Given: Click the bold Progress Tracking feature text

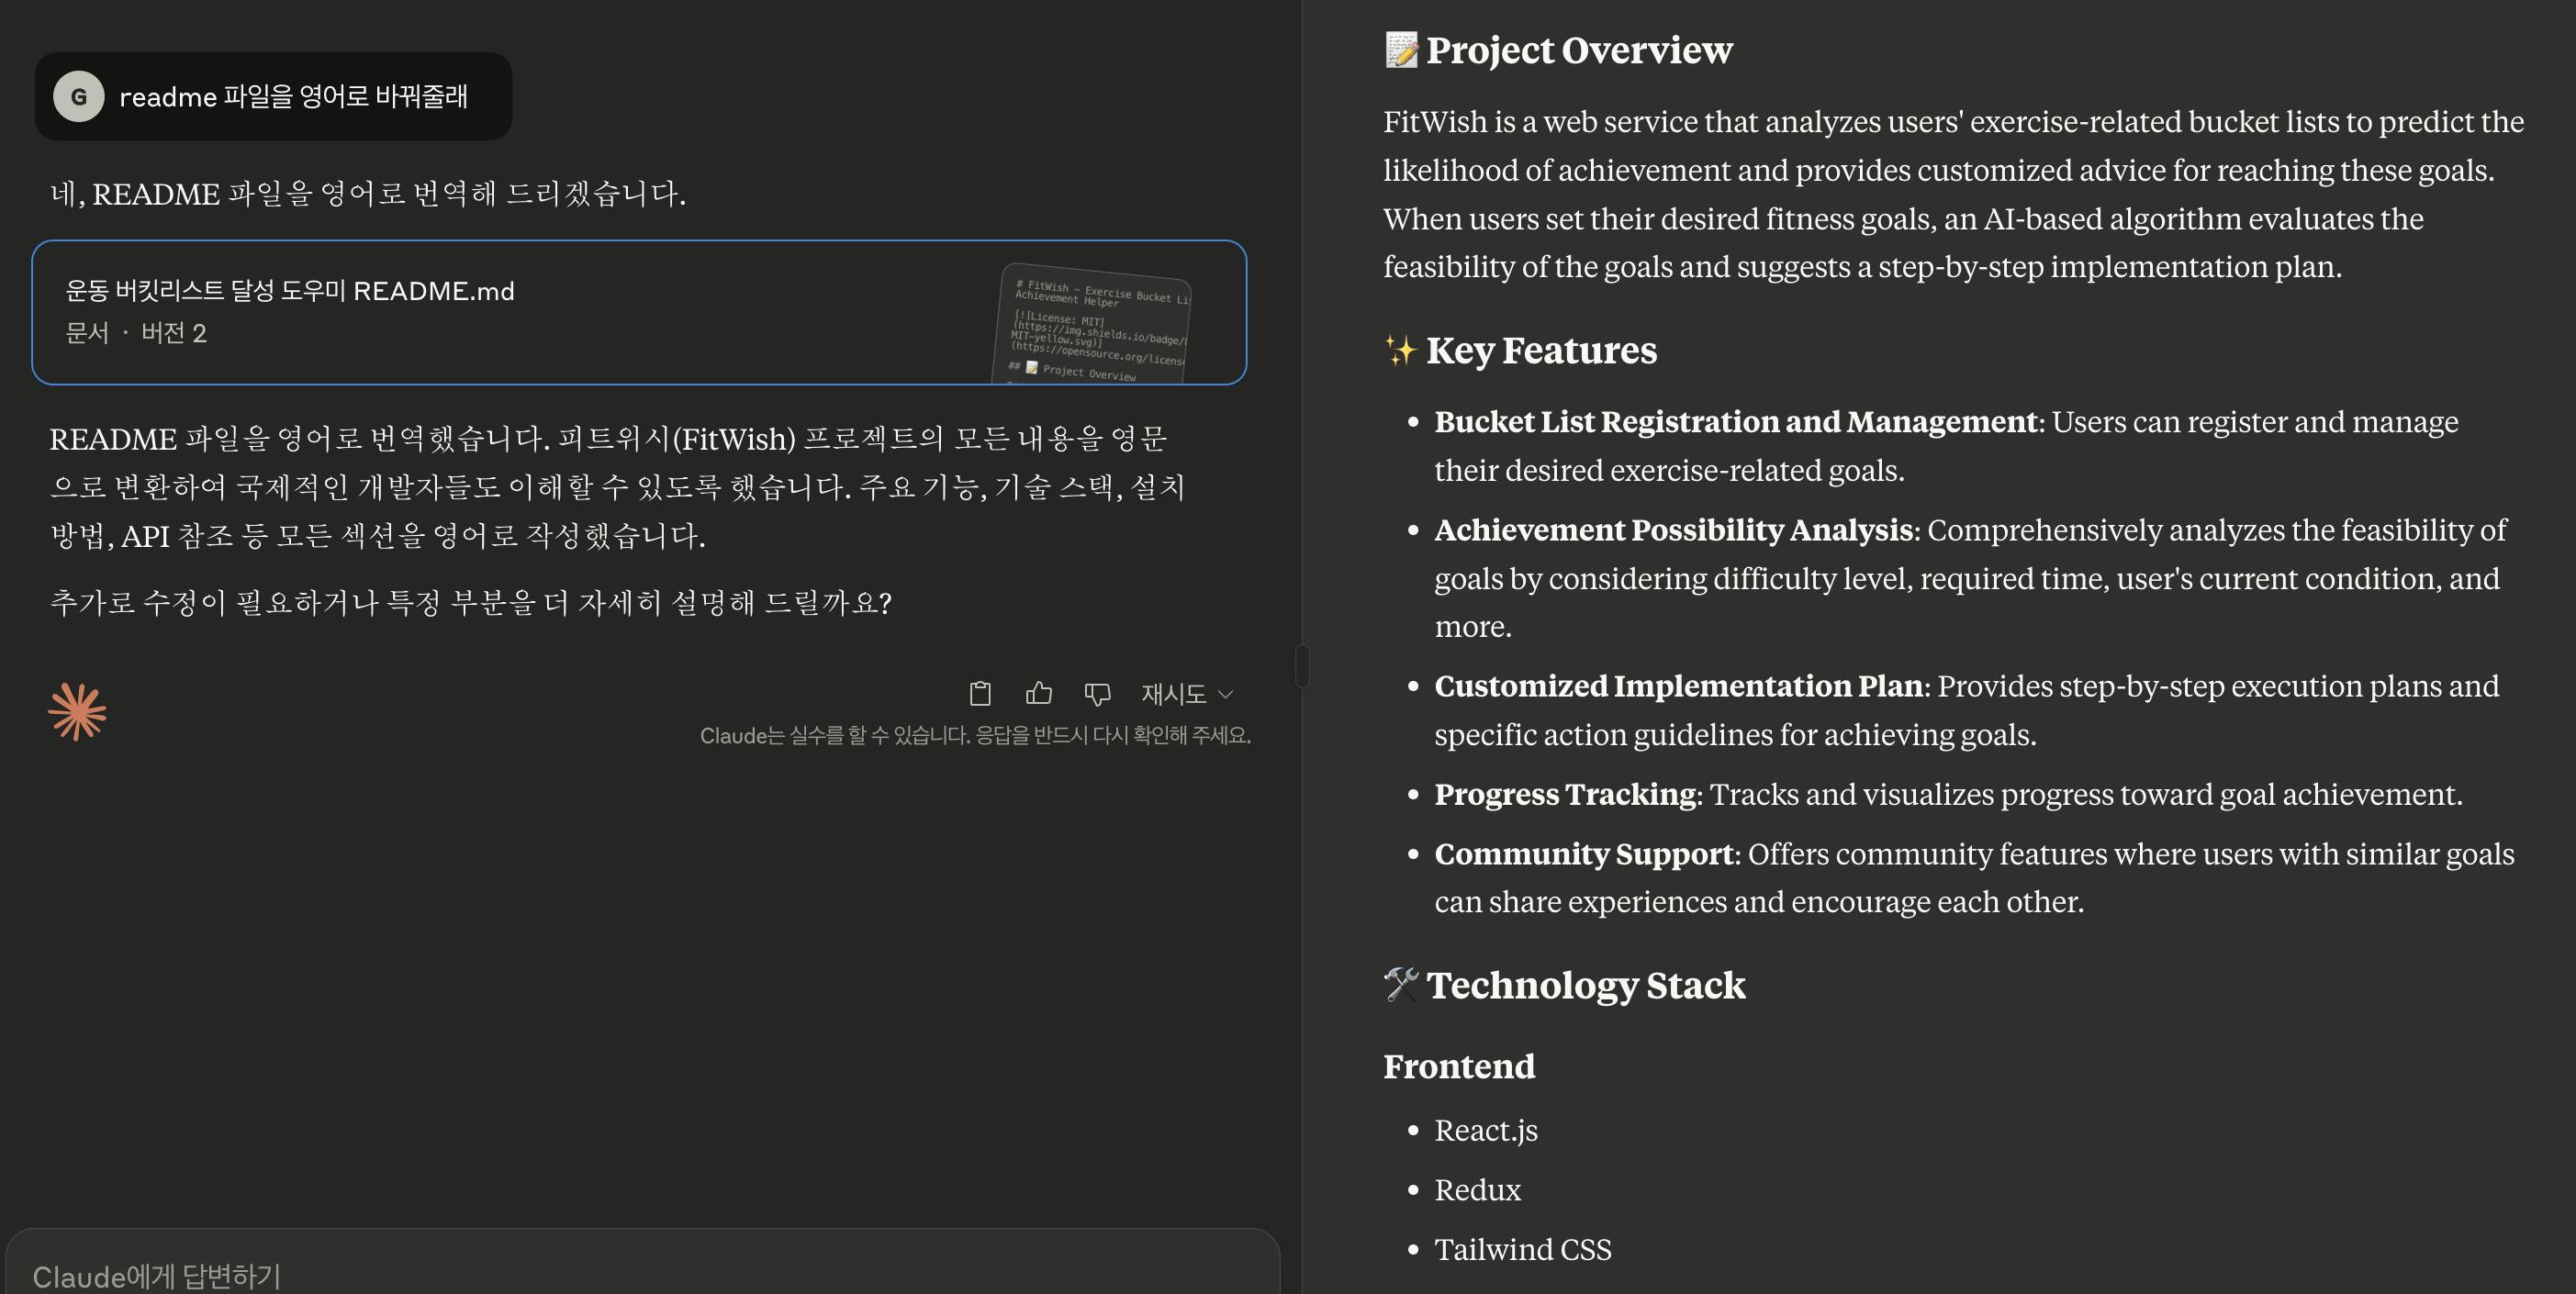Looking at the screenshot, I should coord(1565,794).
